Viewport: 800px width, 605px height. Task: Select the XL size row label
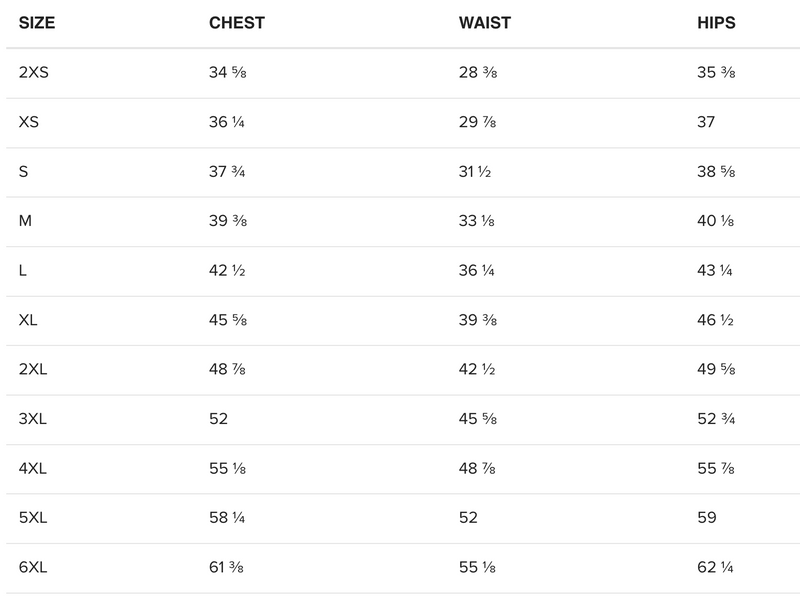(x=29, y=320)
